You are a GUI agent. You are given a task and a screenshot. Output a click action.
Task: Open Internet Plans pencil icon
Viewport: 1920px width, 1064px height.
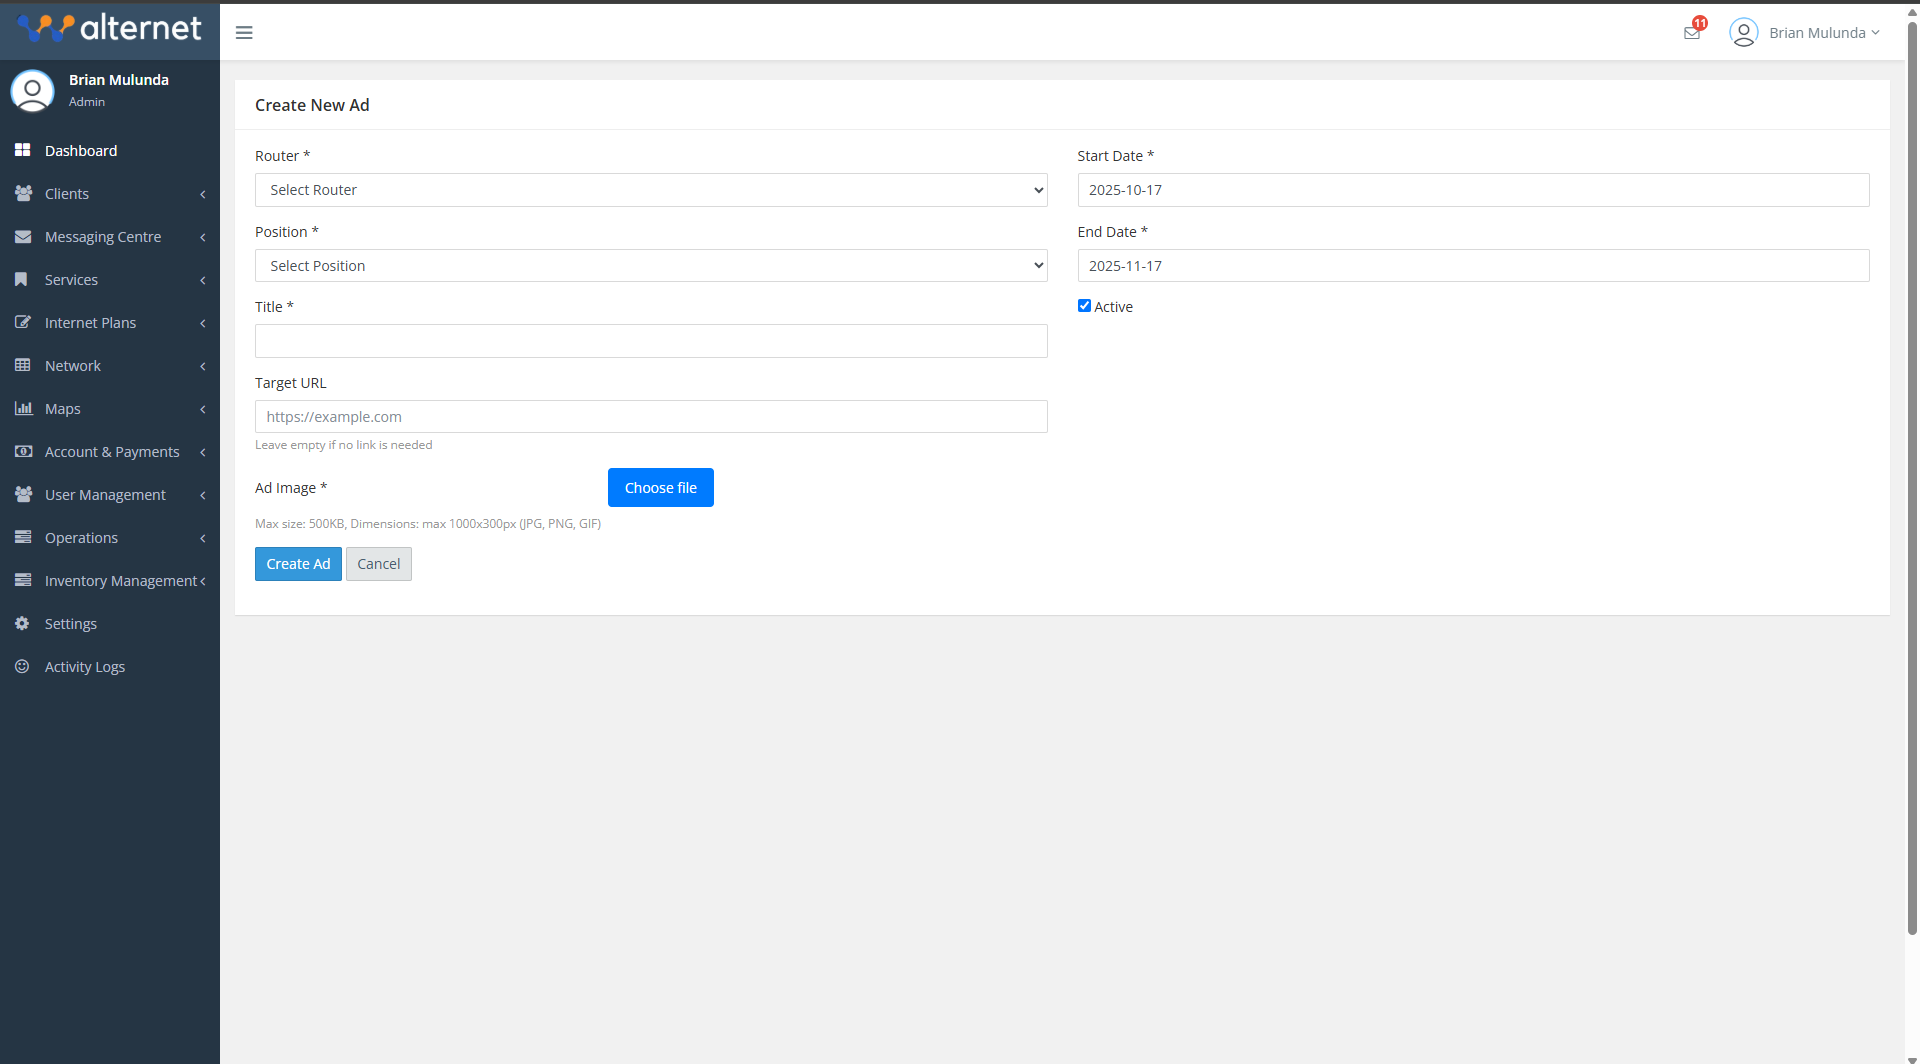tap(23, 322)
